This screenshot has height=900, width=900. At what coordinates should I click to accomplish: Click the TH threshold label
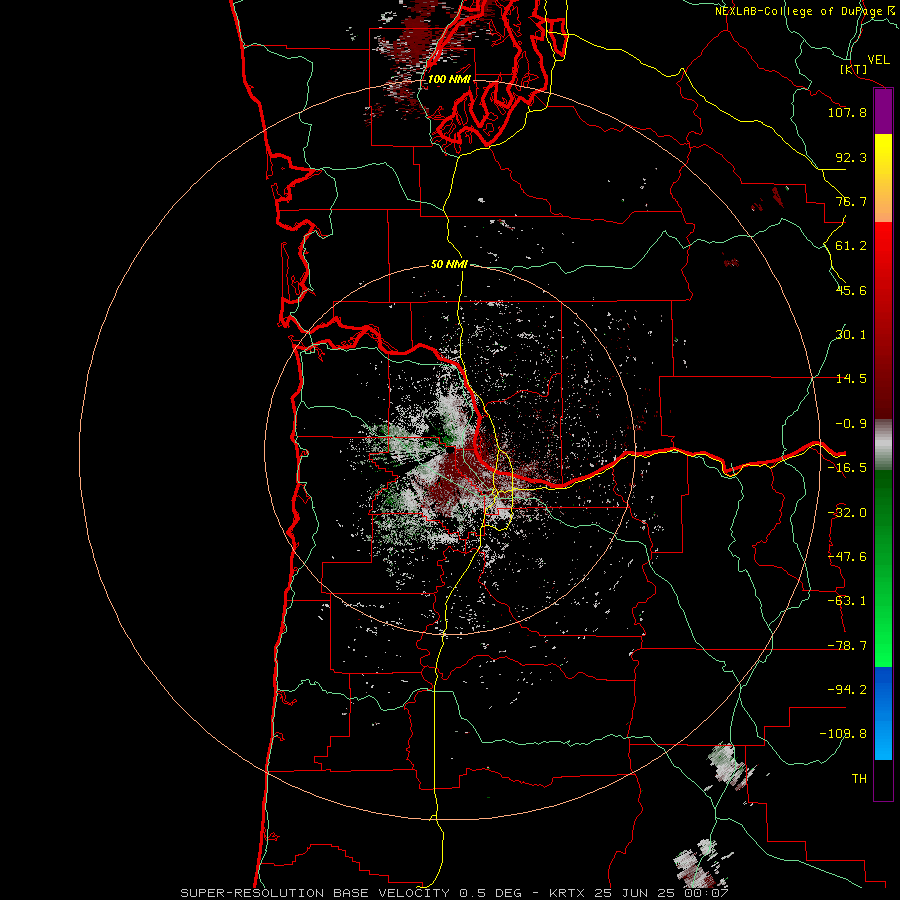pyautogui.click(x=859, y=779)
